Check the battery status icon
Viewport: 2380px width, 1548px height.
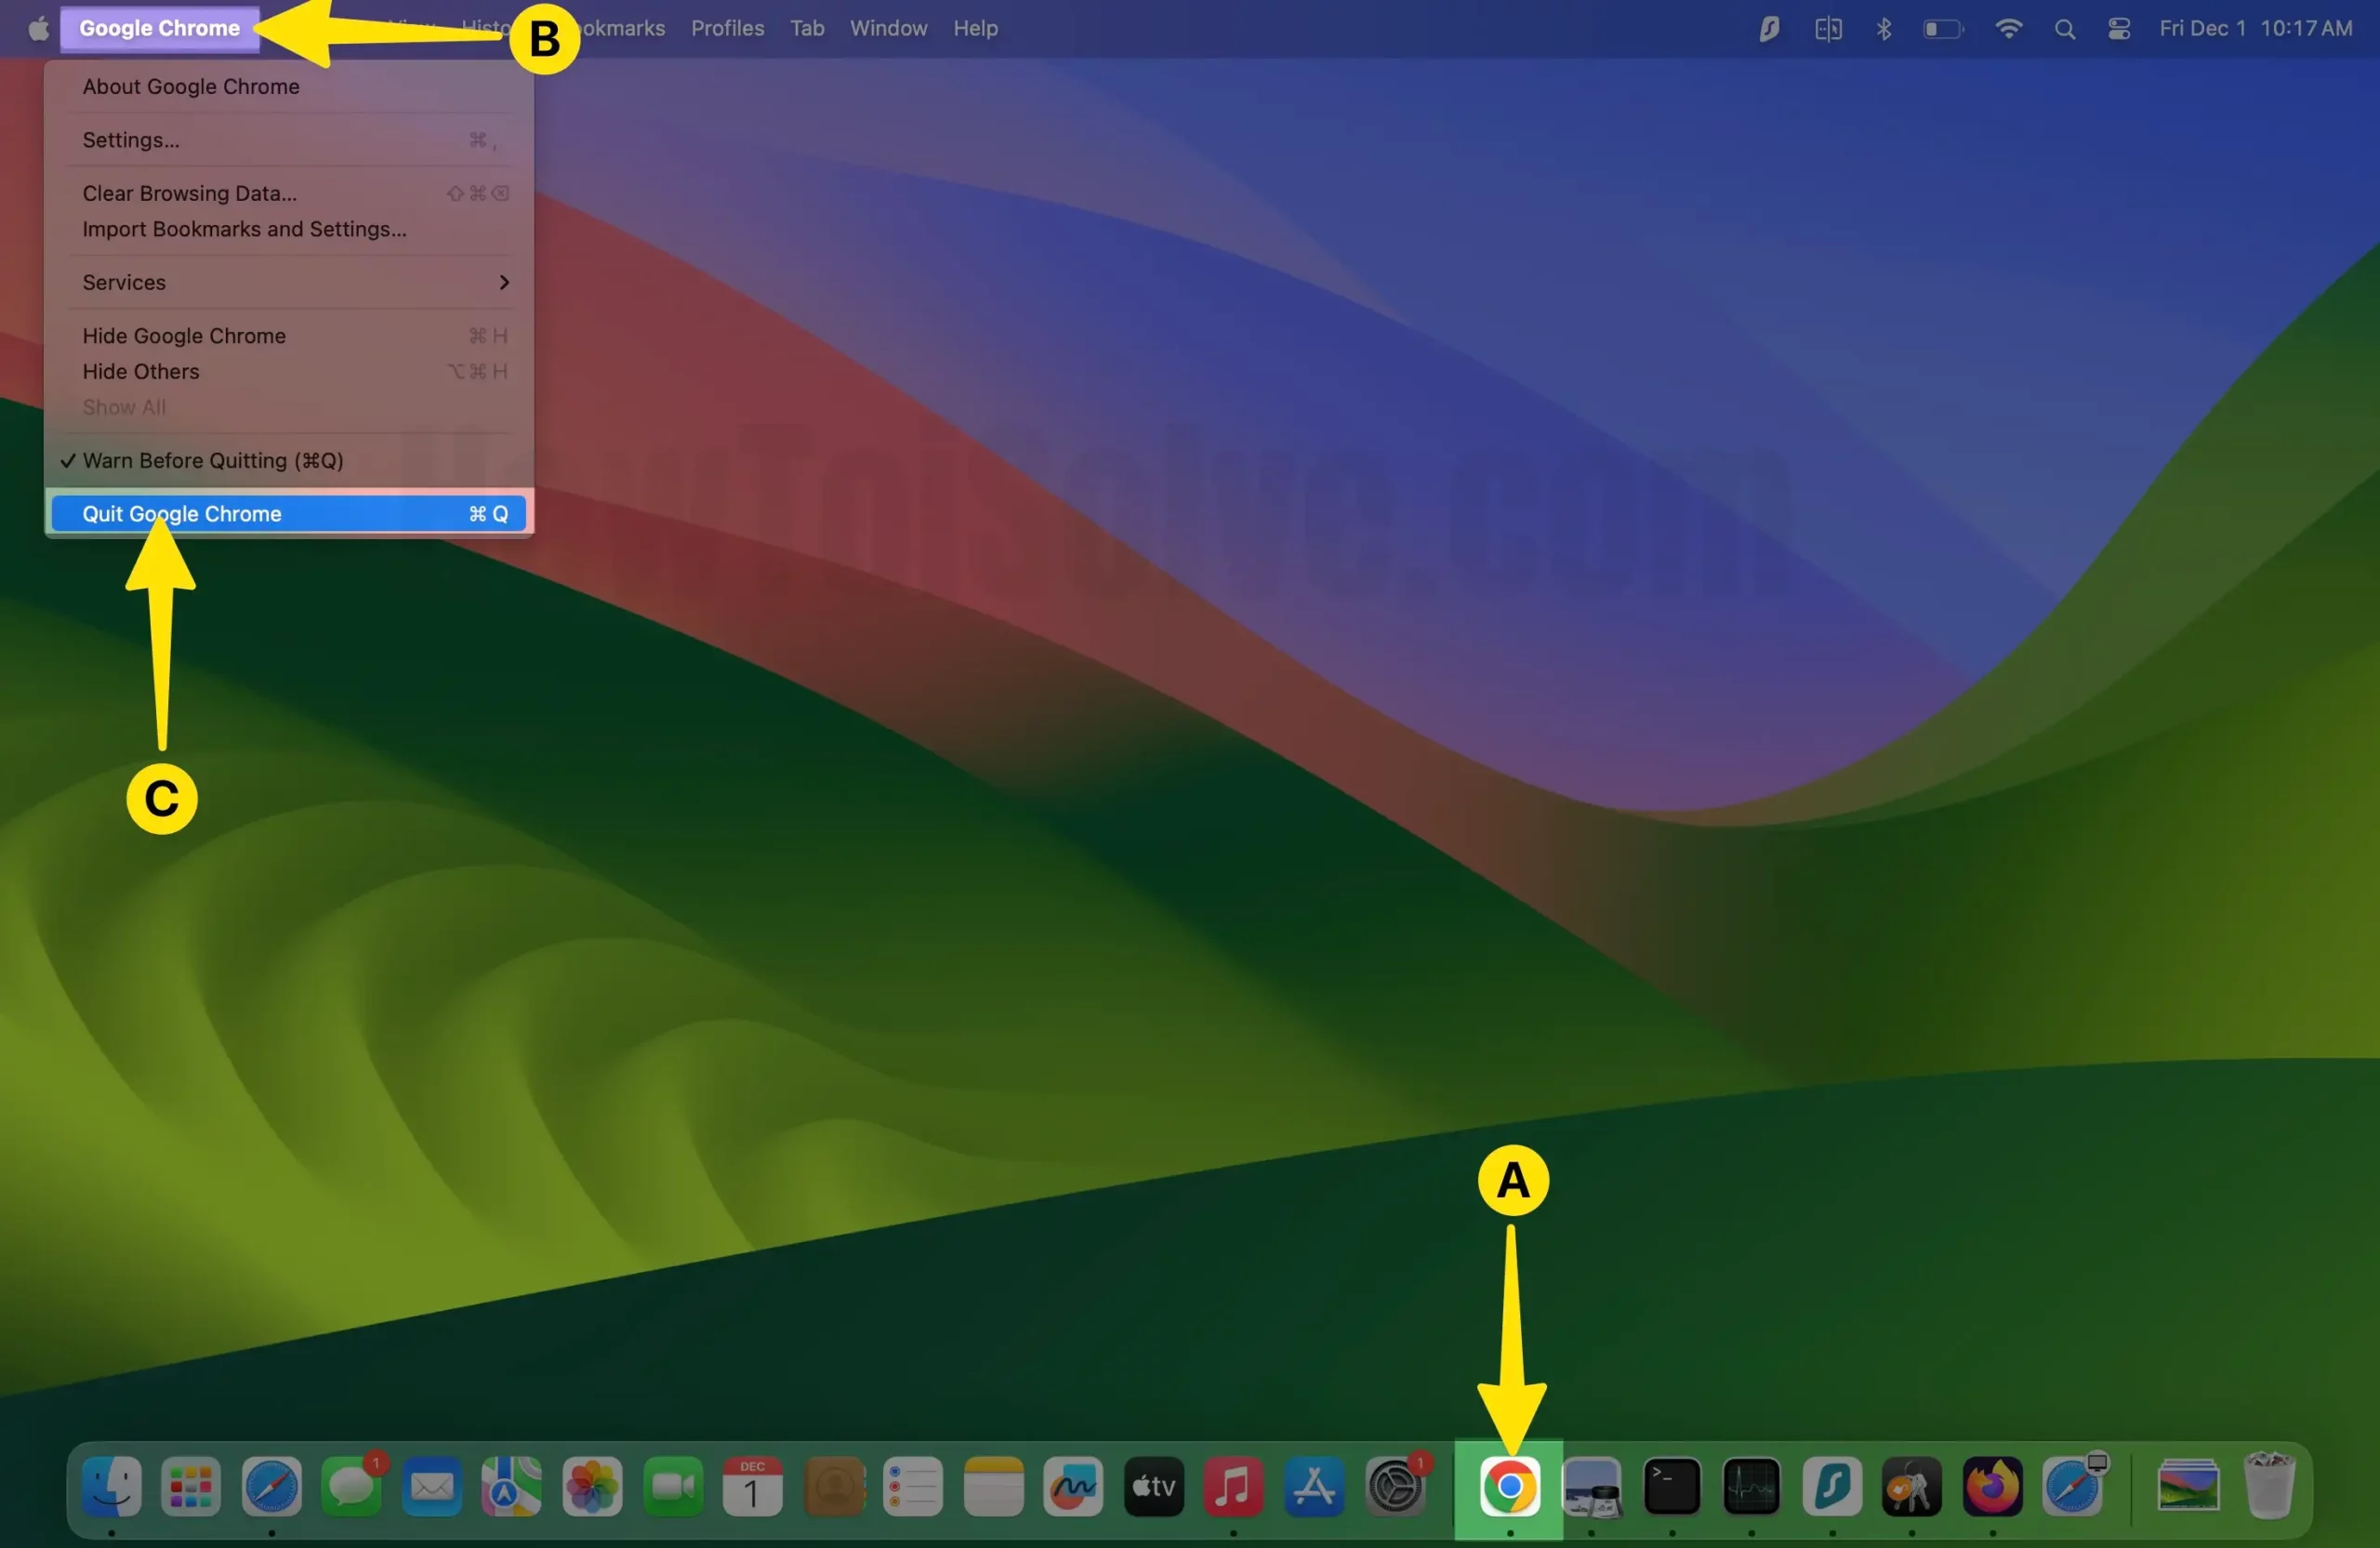(x=1944, y=29)
